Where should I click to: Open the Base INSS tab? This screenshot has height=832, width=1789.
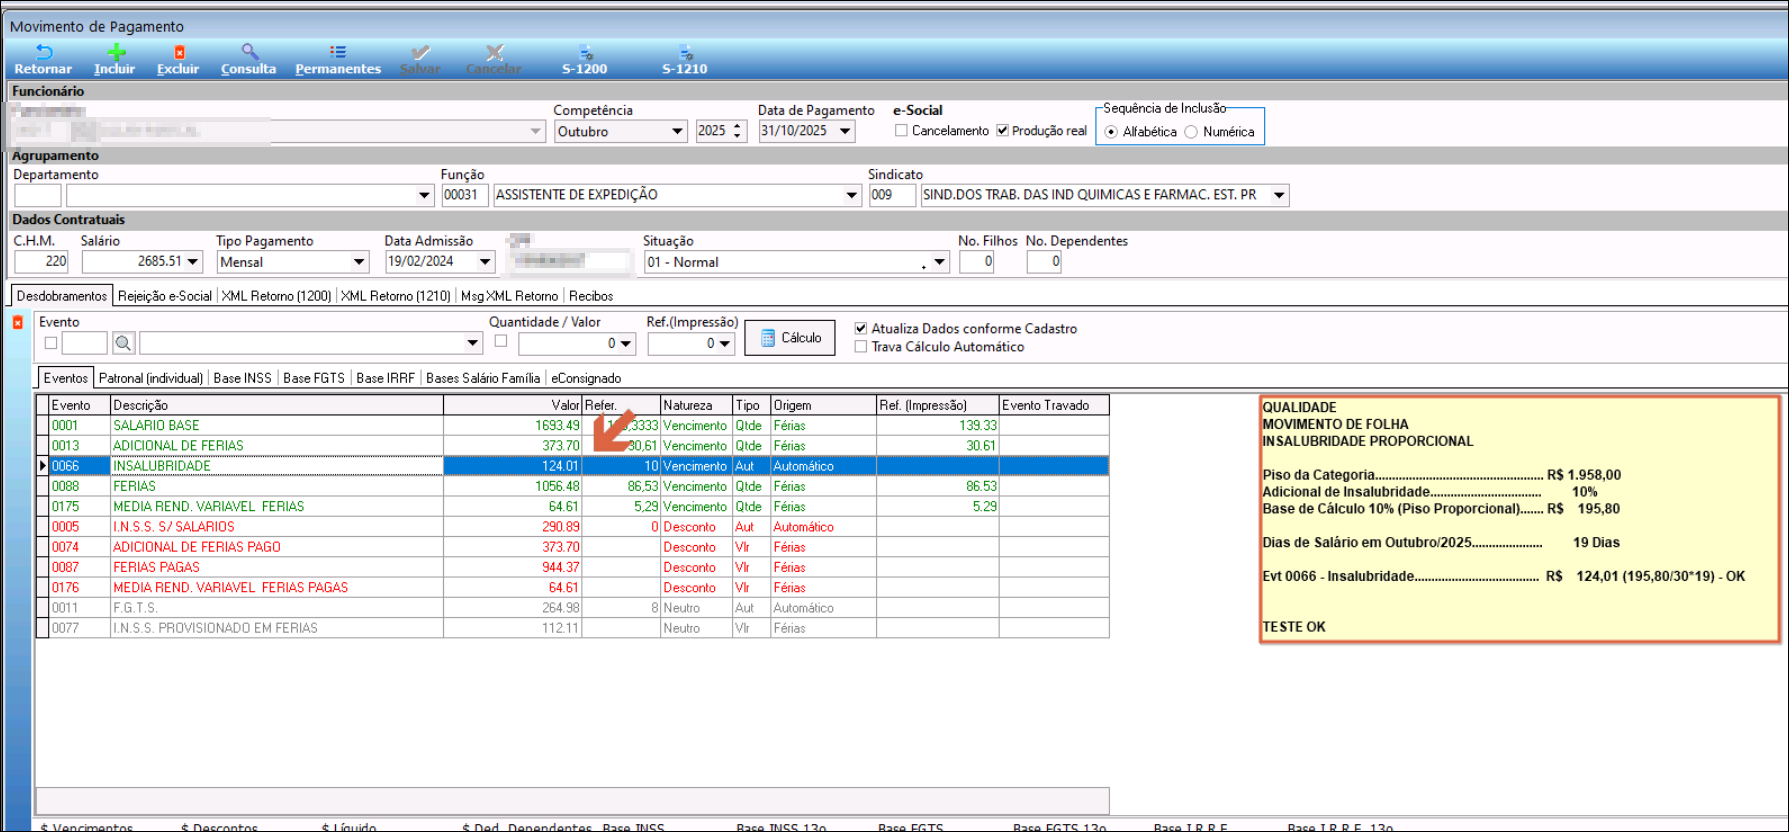242,378
